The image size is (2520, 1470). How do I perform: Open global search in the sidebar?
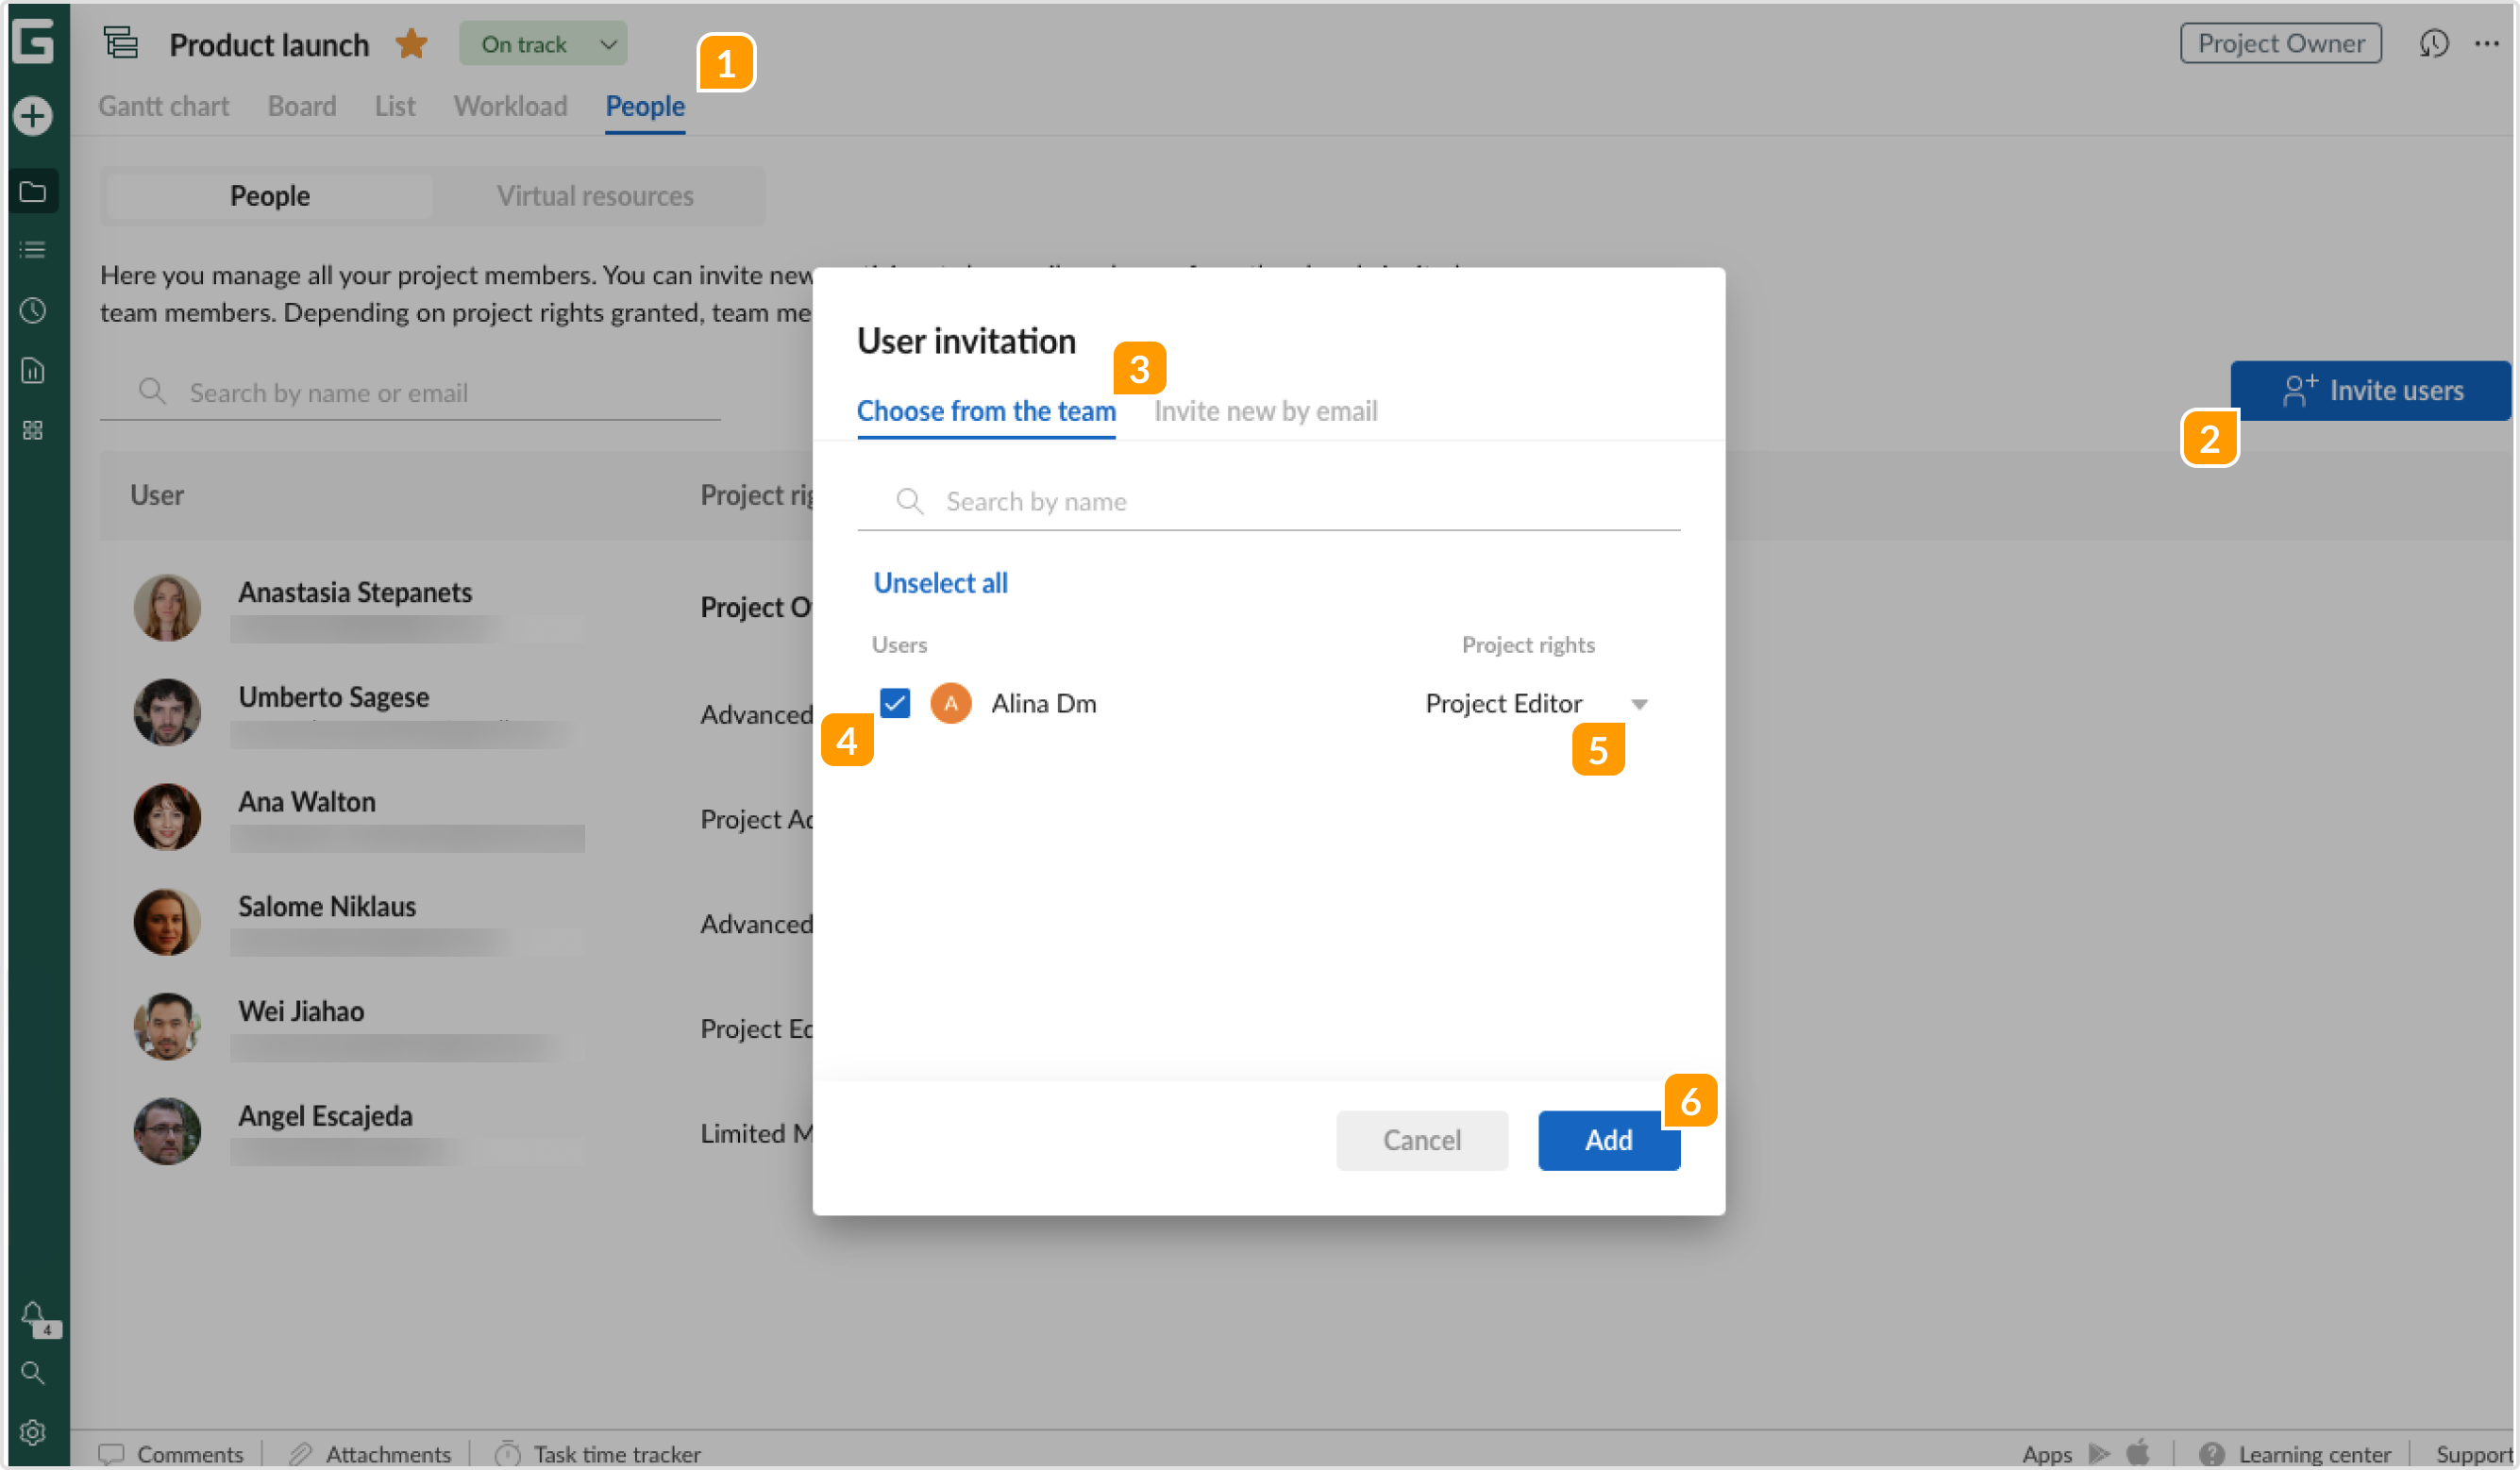pos(34,1373)
